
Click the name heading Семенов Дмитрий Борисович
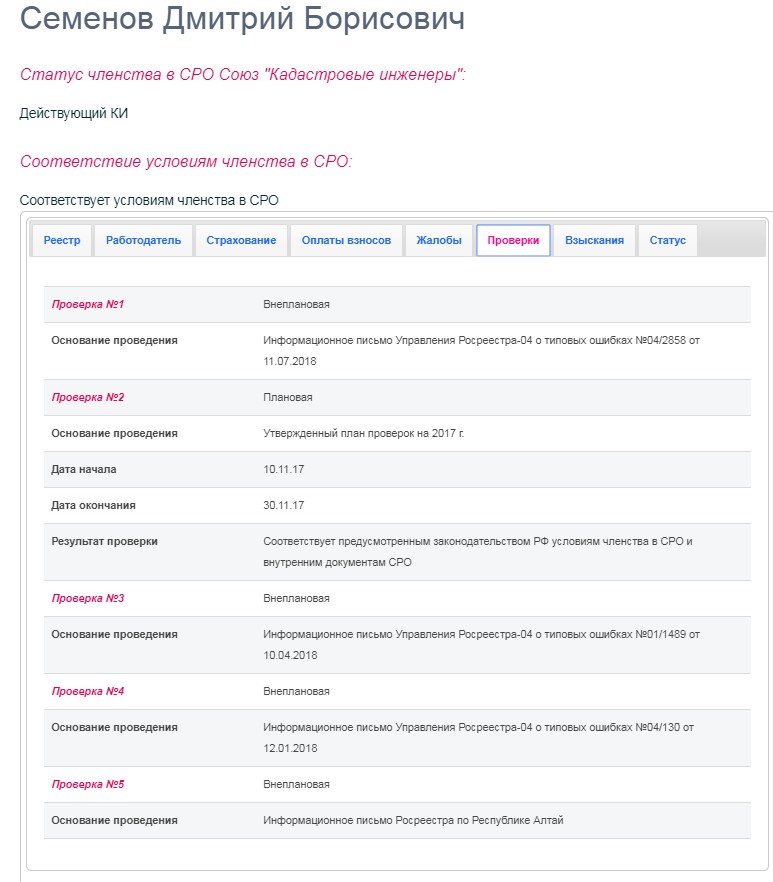click(x=242, y=19)
